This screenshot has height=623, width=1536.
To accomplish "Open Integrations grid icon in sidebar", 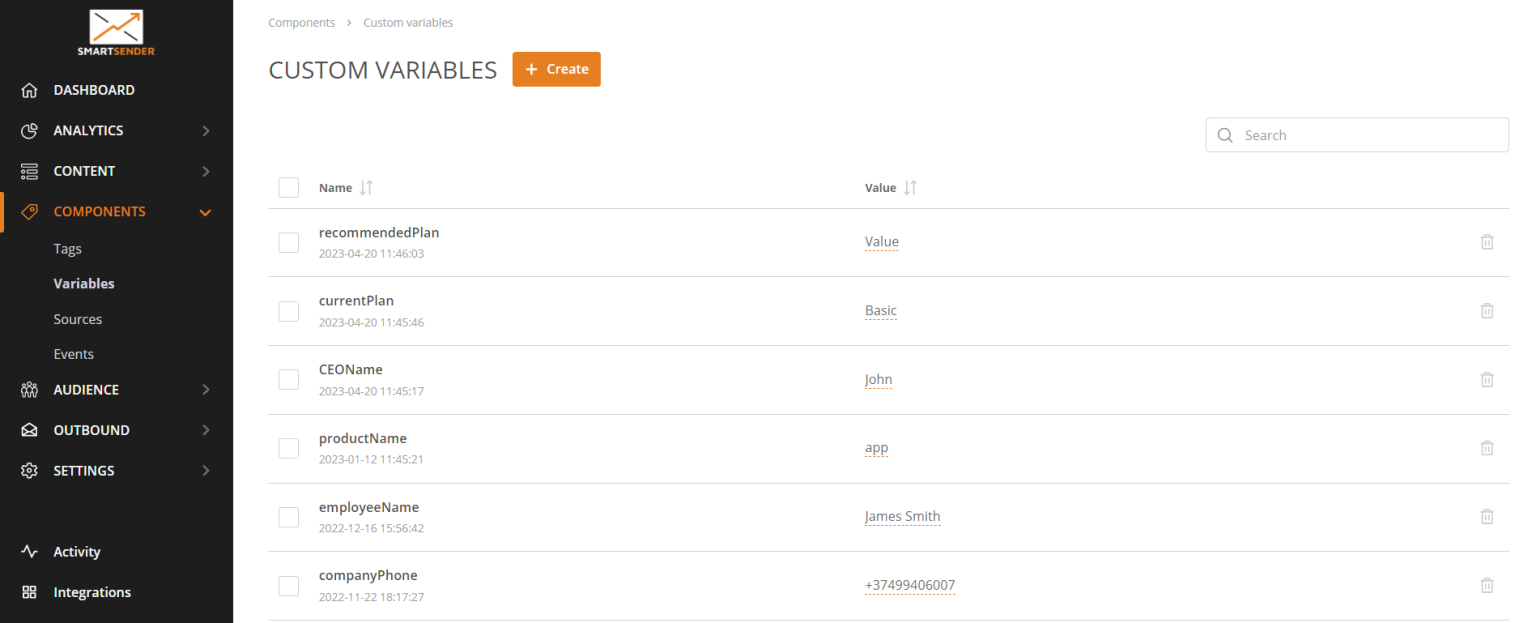I will [x=29, y=592].
